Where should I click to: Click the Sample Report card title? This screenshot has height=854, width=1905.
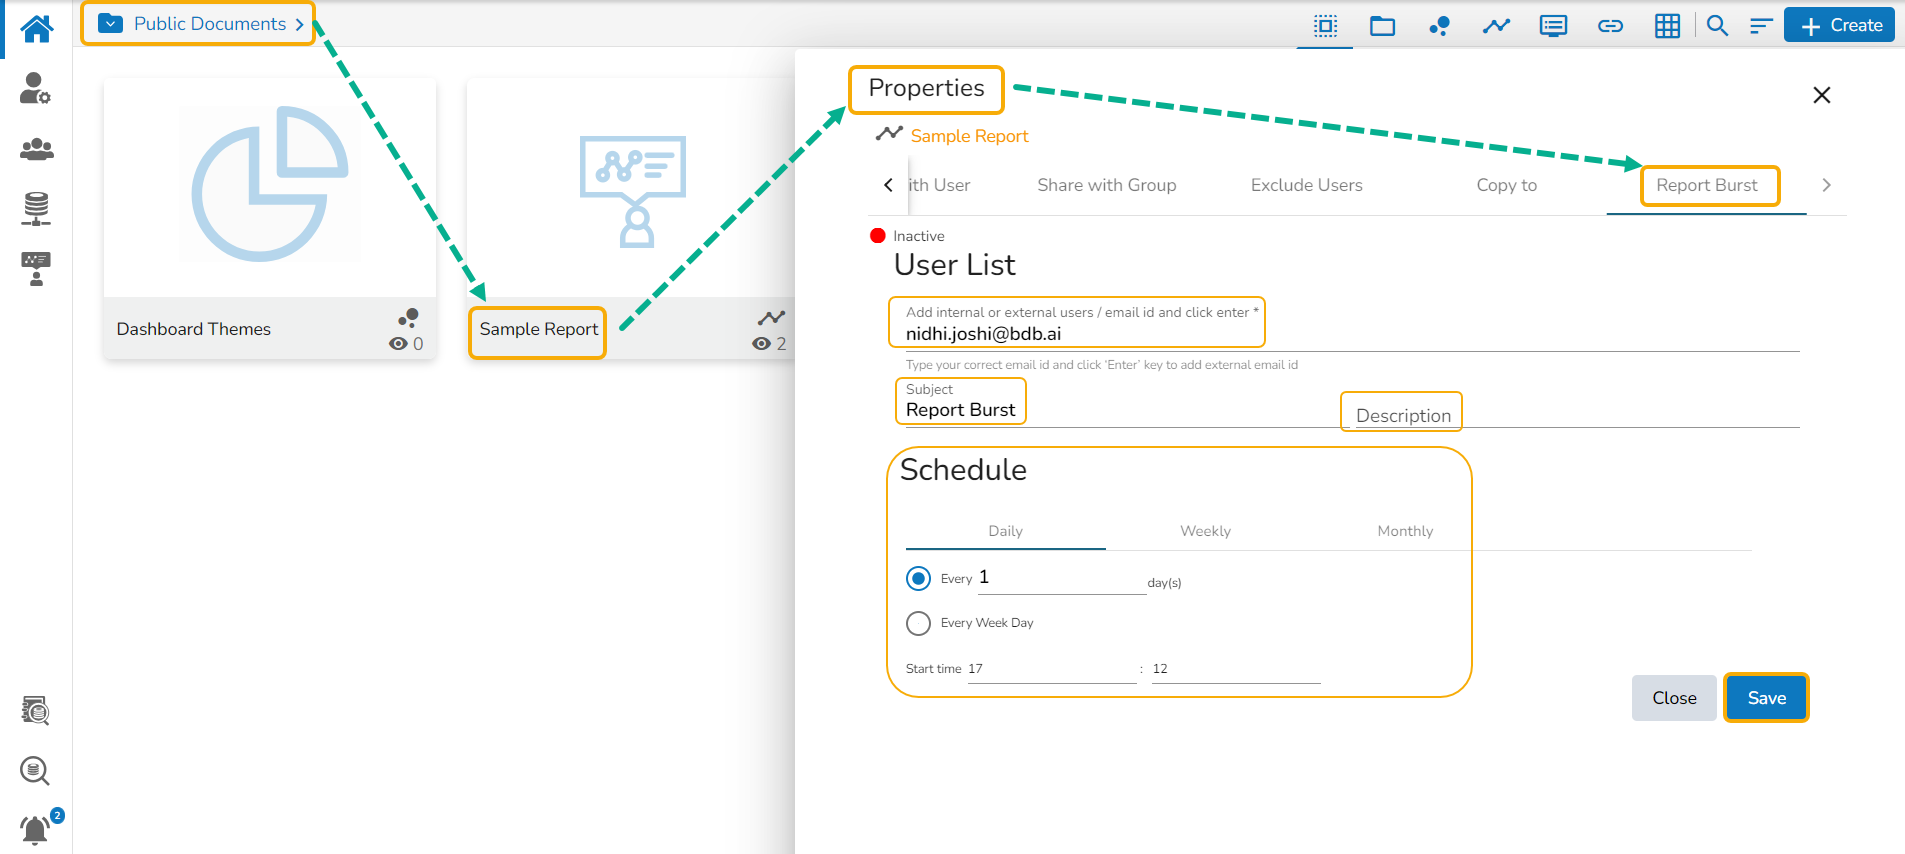point(539,329)
